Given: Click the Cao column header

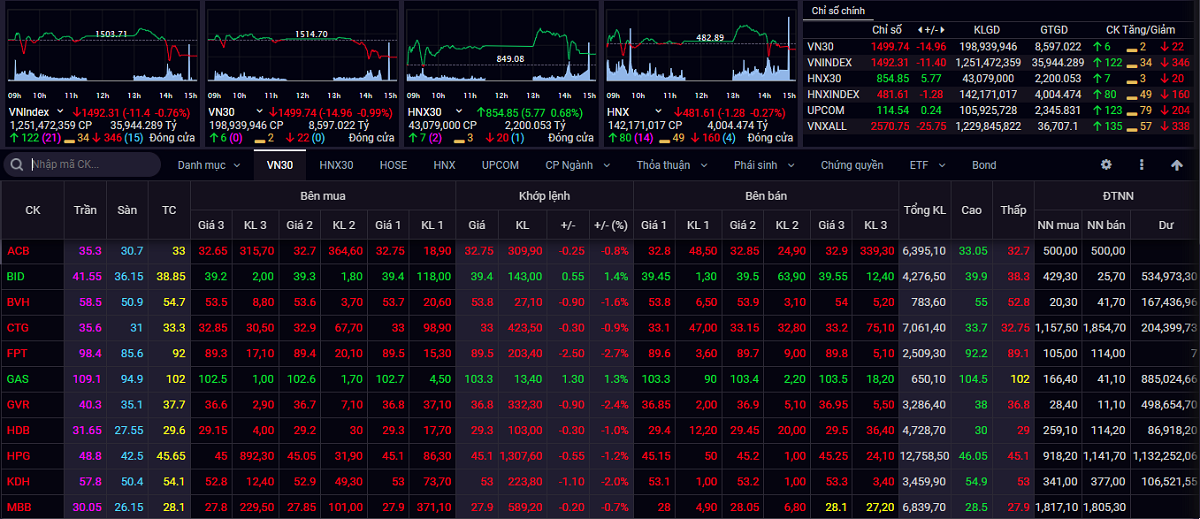Looking at the screenshot, I should pyautogui.click(x=970, y=211).
